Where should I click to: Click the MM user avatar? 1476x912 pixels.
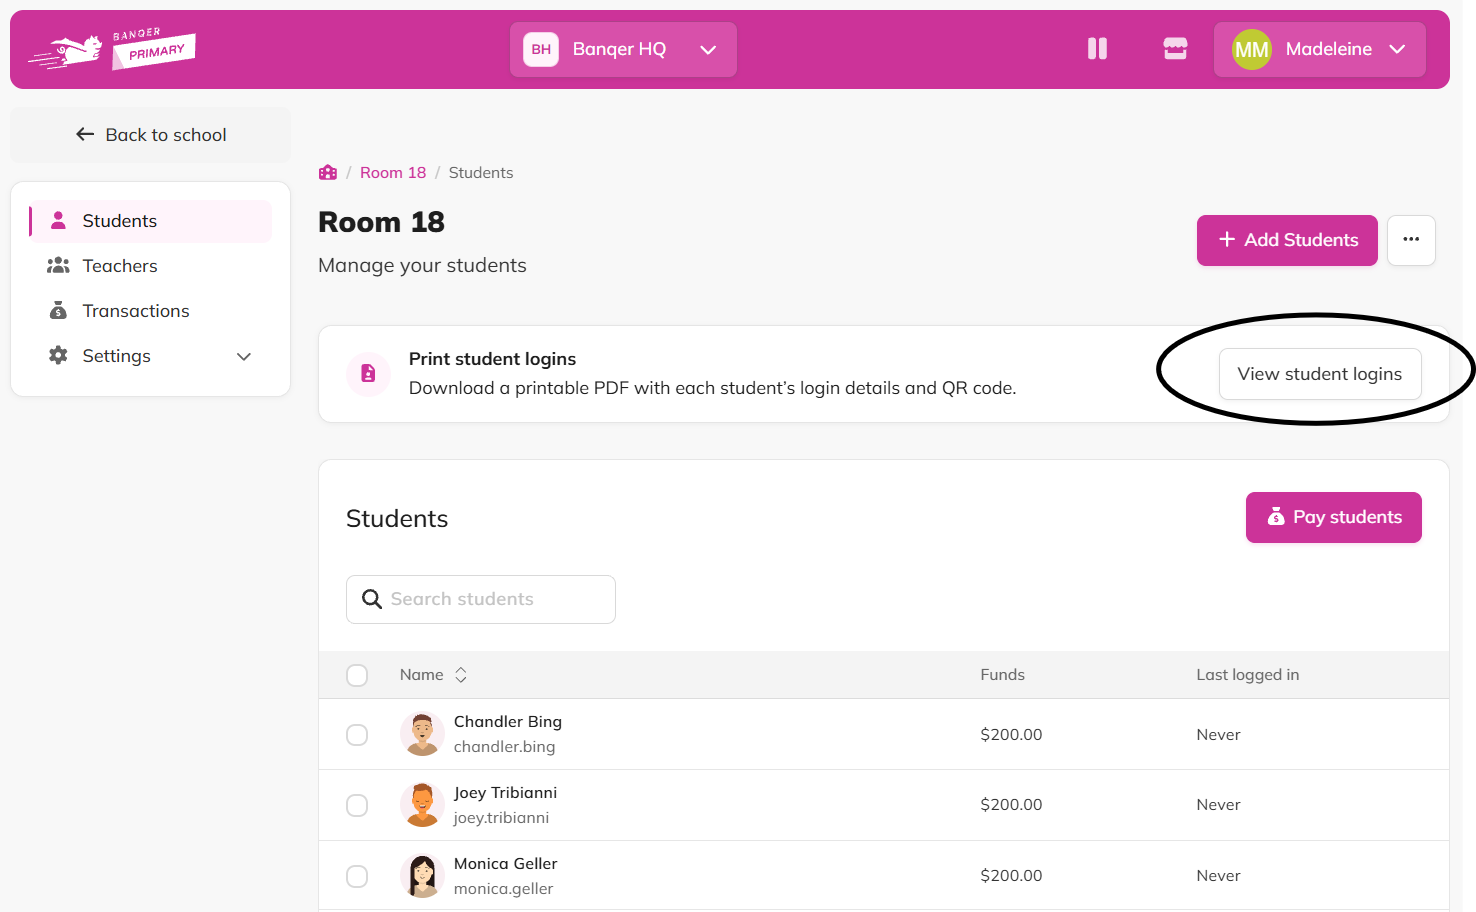point(1251,49)
